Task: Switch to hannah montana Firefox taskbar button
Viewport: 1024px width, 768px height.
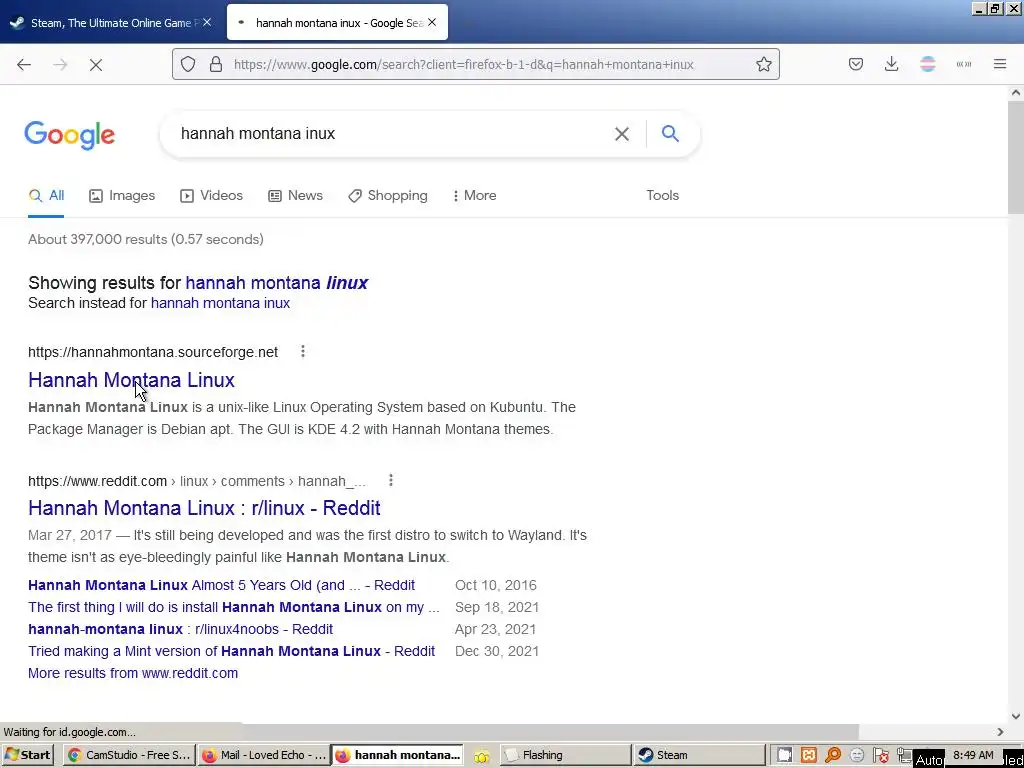Action: (397, 756)
